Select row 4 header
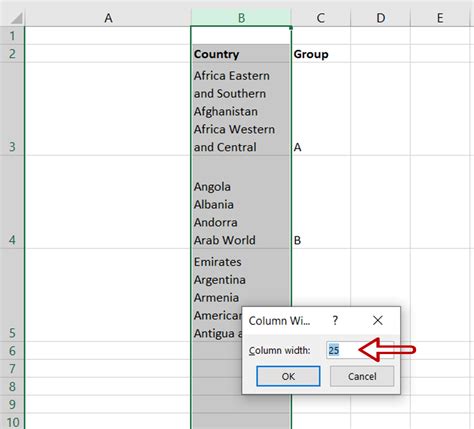 (12, 202)
